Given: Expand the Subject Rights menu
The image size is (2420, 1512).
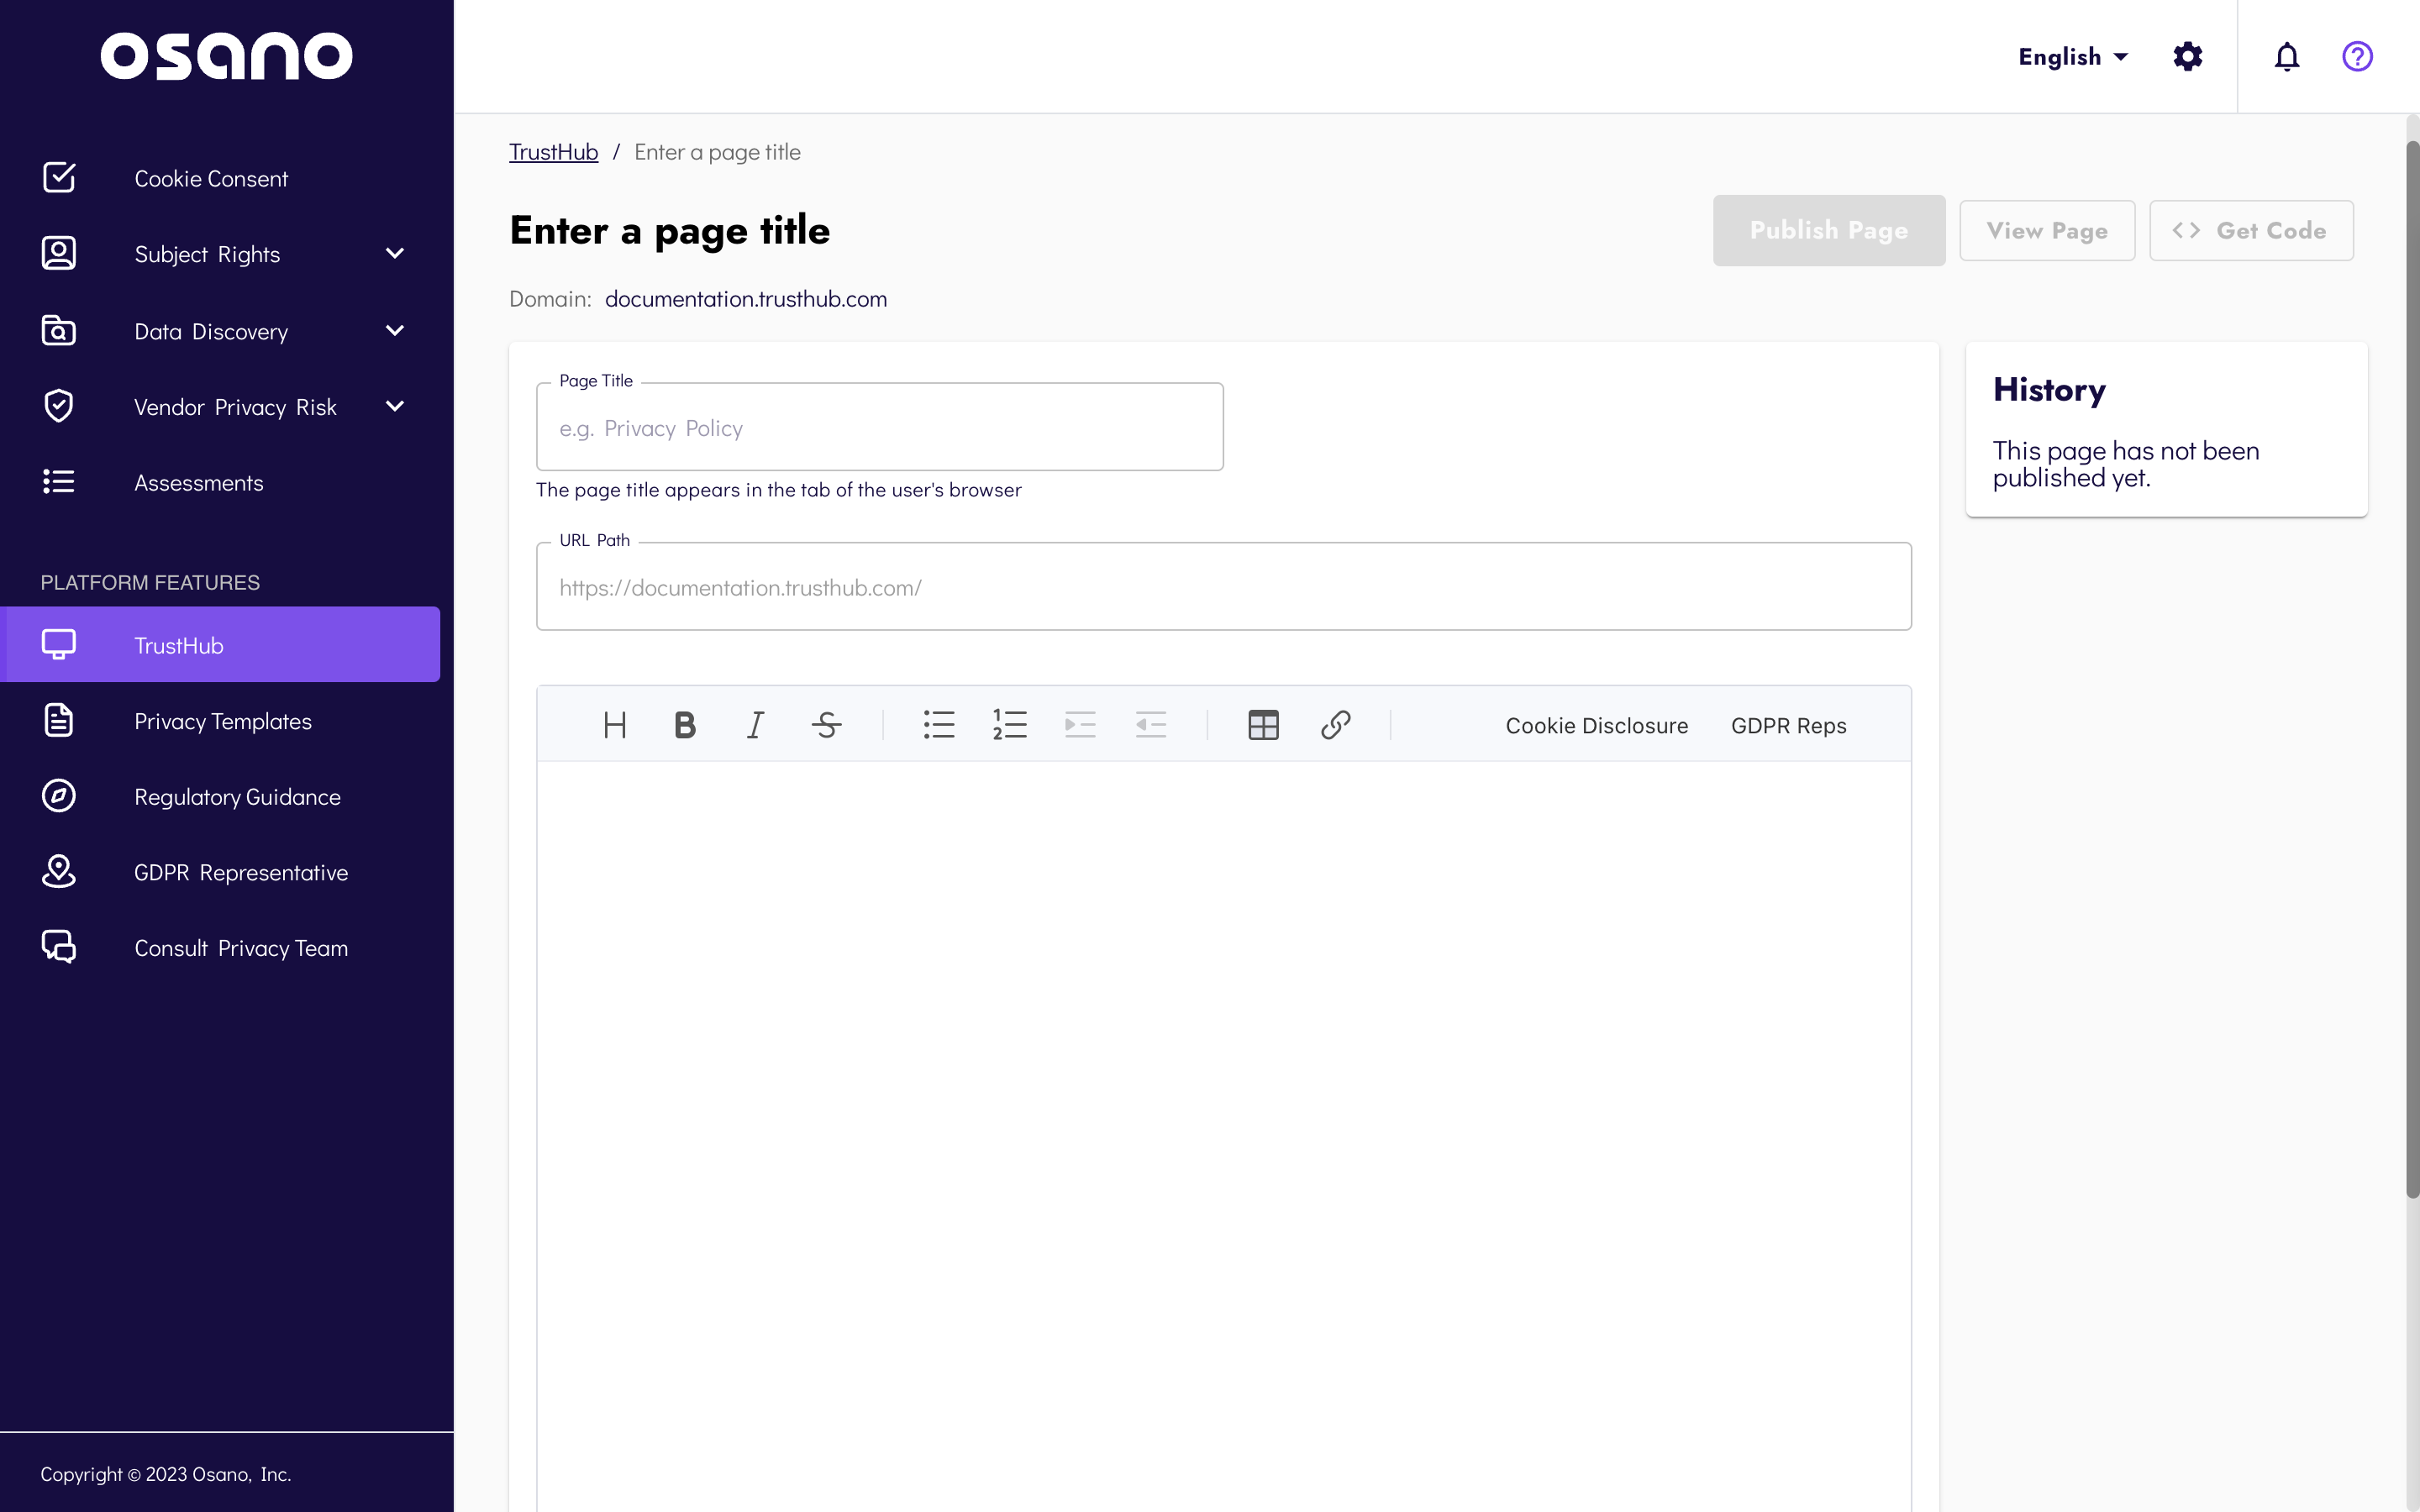Looking at the screenshot, I should 395,254.
